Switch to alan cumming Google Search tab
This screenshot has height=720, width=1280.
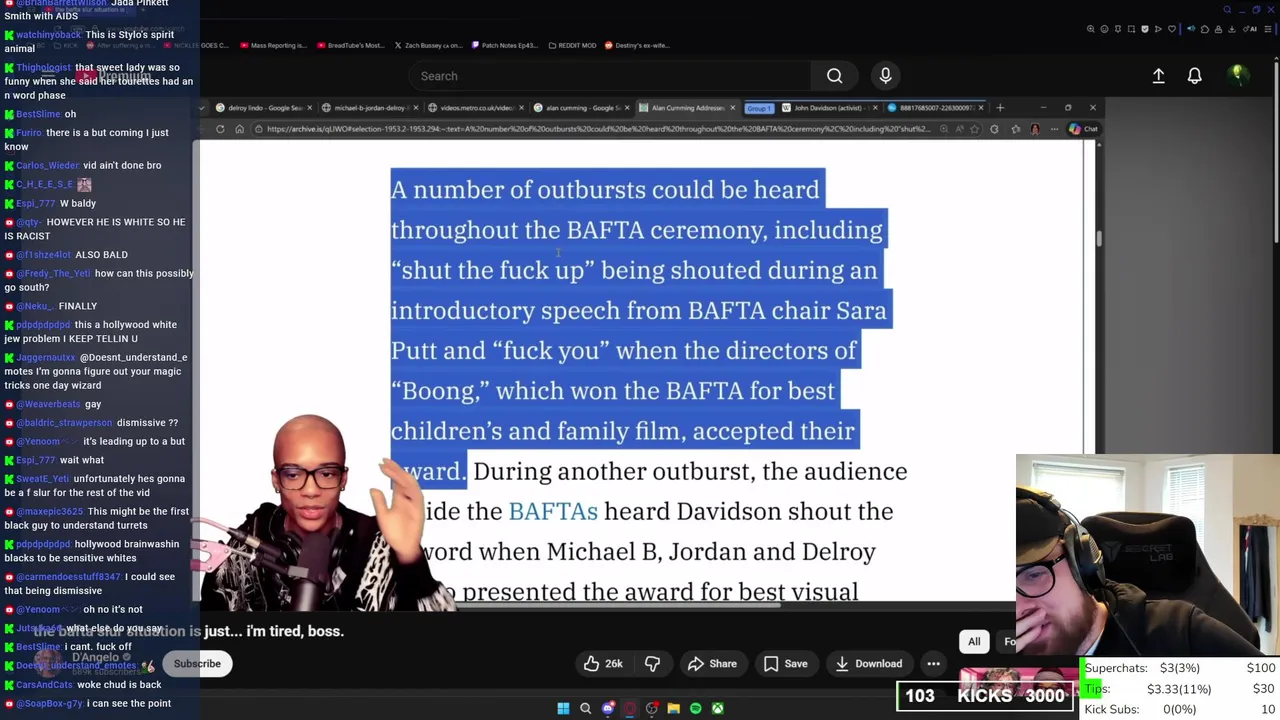[x=580, y=108]
